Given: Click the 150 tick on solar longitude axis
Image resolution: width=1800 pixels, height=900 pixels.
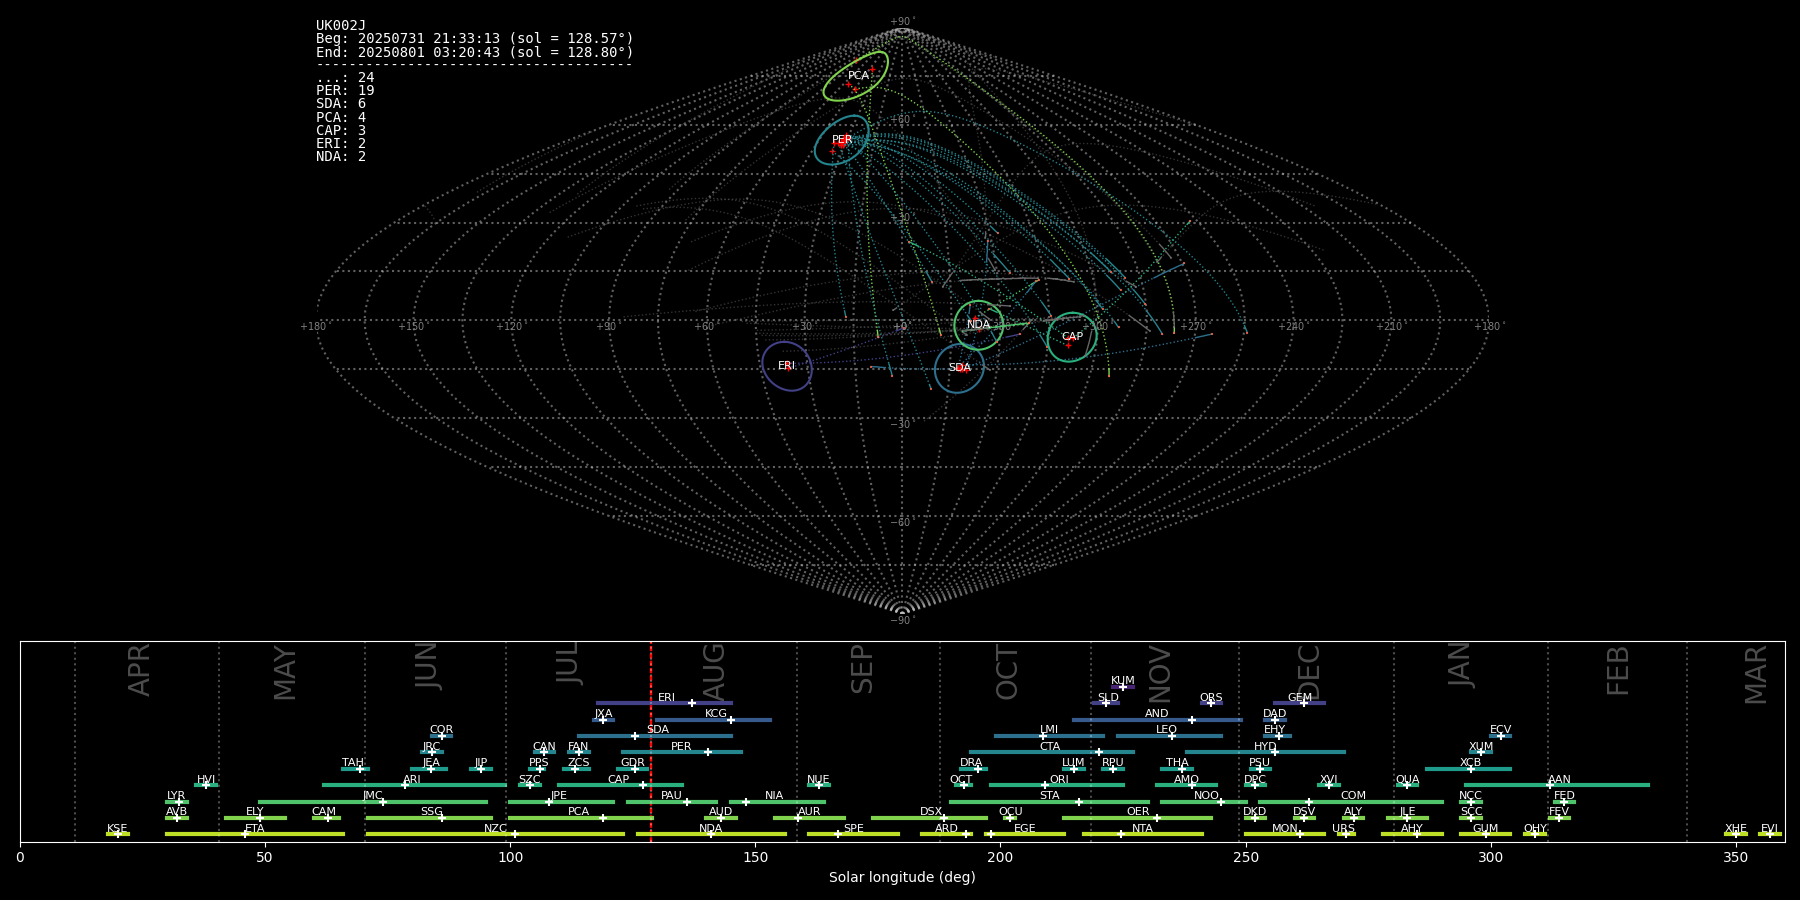Looking at the screenshot, I should pos(755,857).
